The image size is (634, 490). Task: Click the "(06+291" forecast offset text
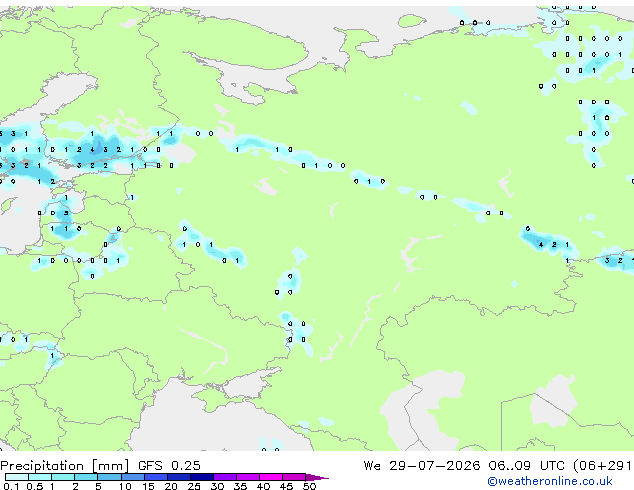point(603,466)
